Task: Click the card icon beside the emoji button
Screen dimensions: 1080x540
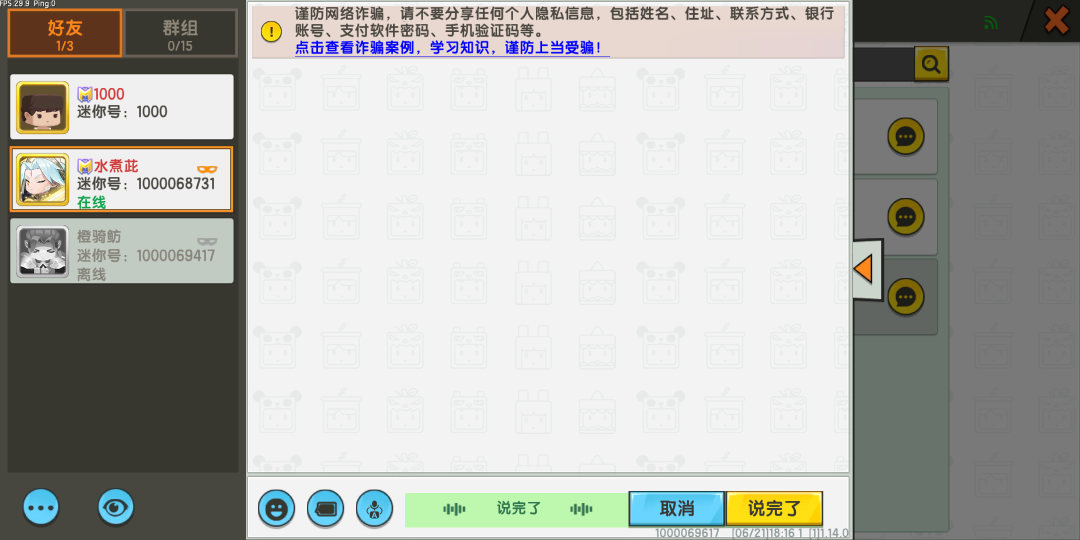Action: (x=325, y=508)
